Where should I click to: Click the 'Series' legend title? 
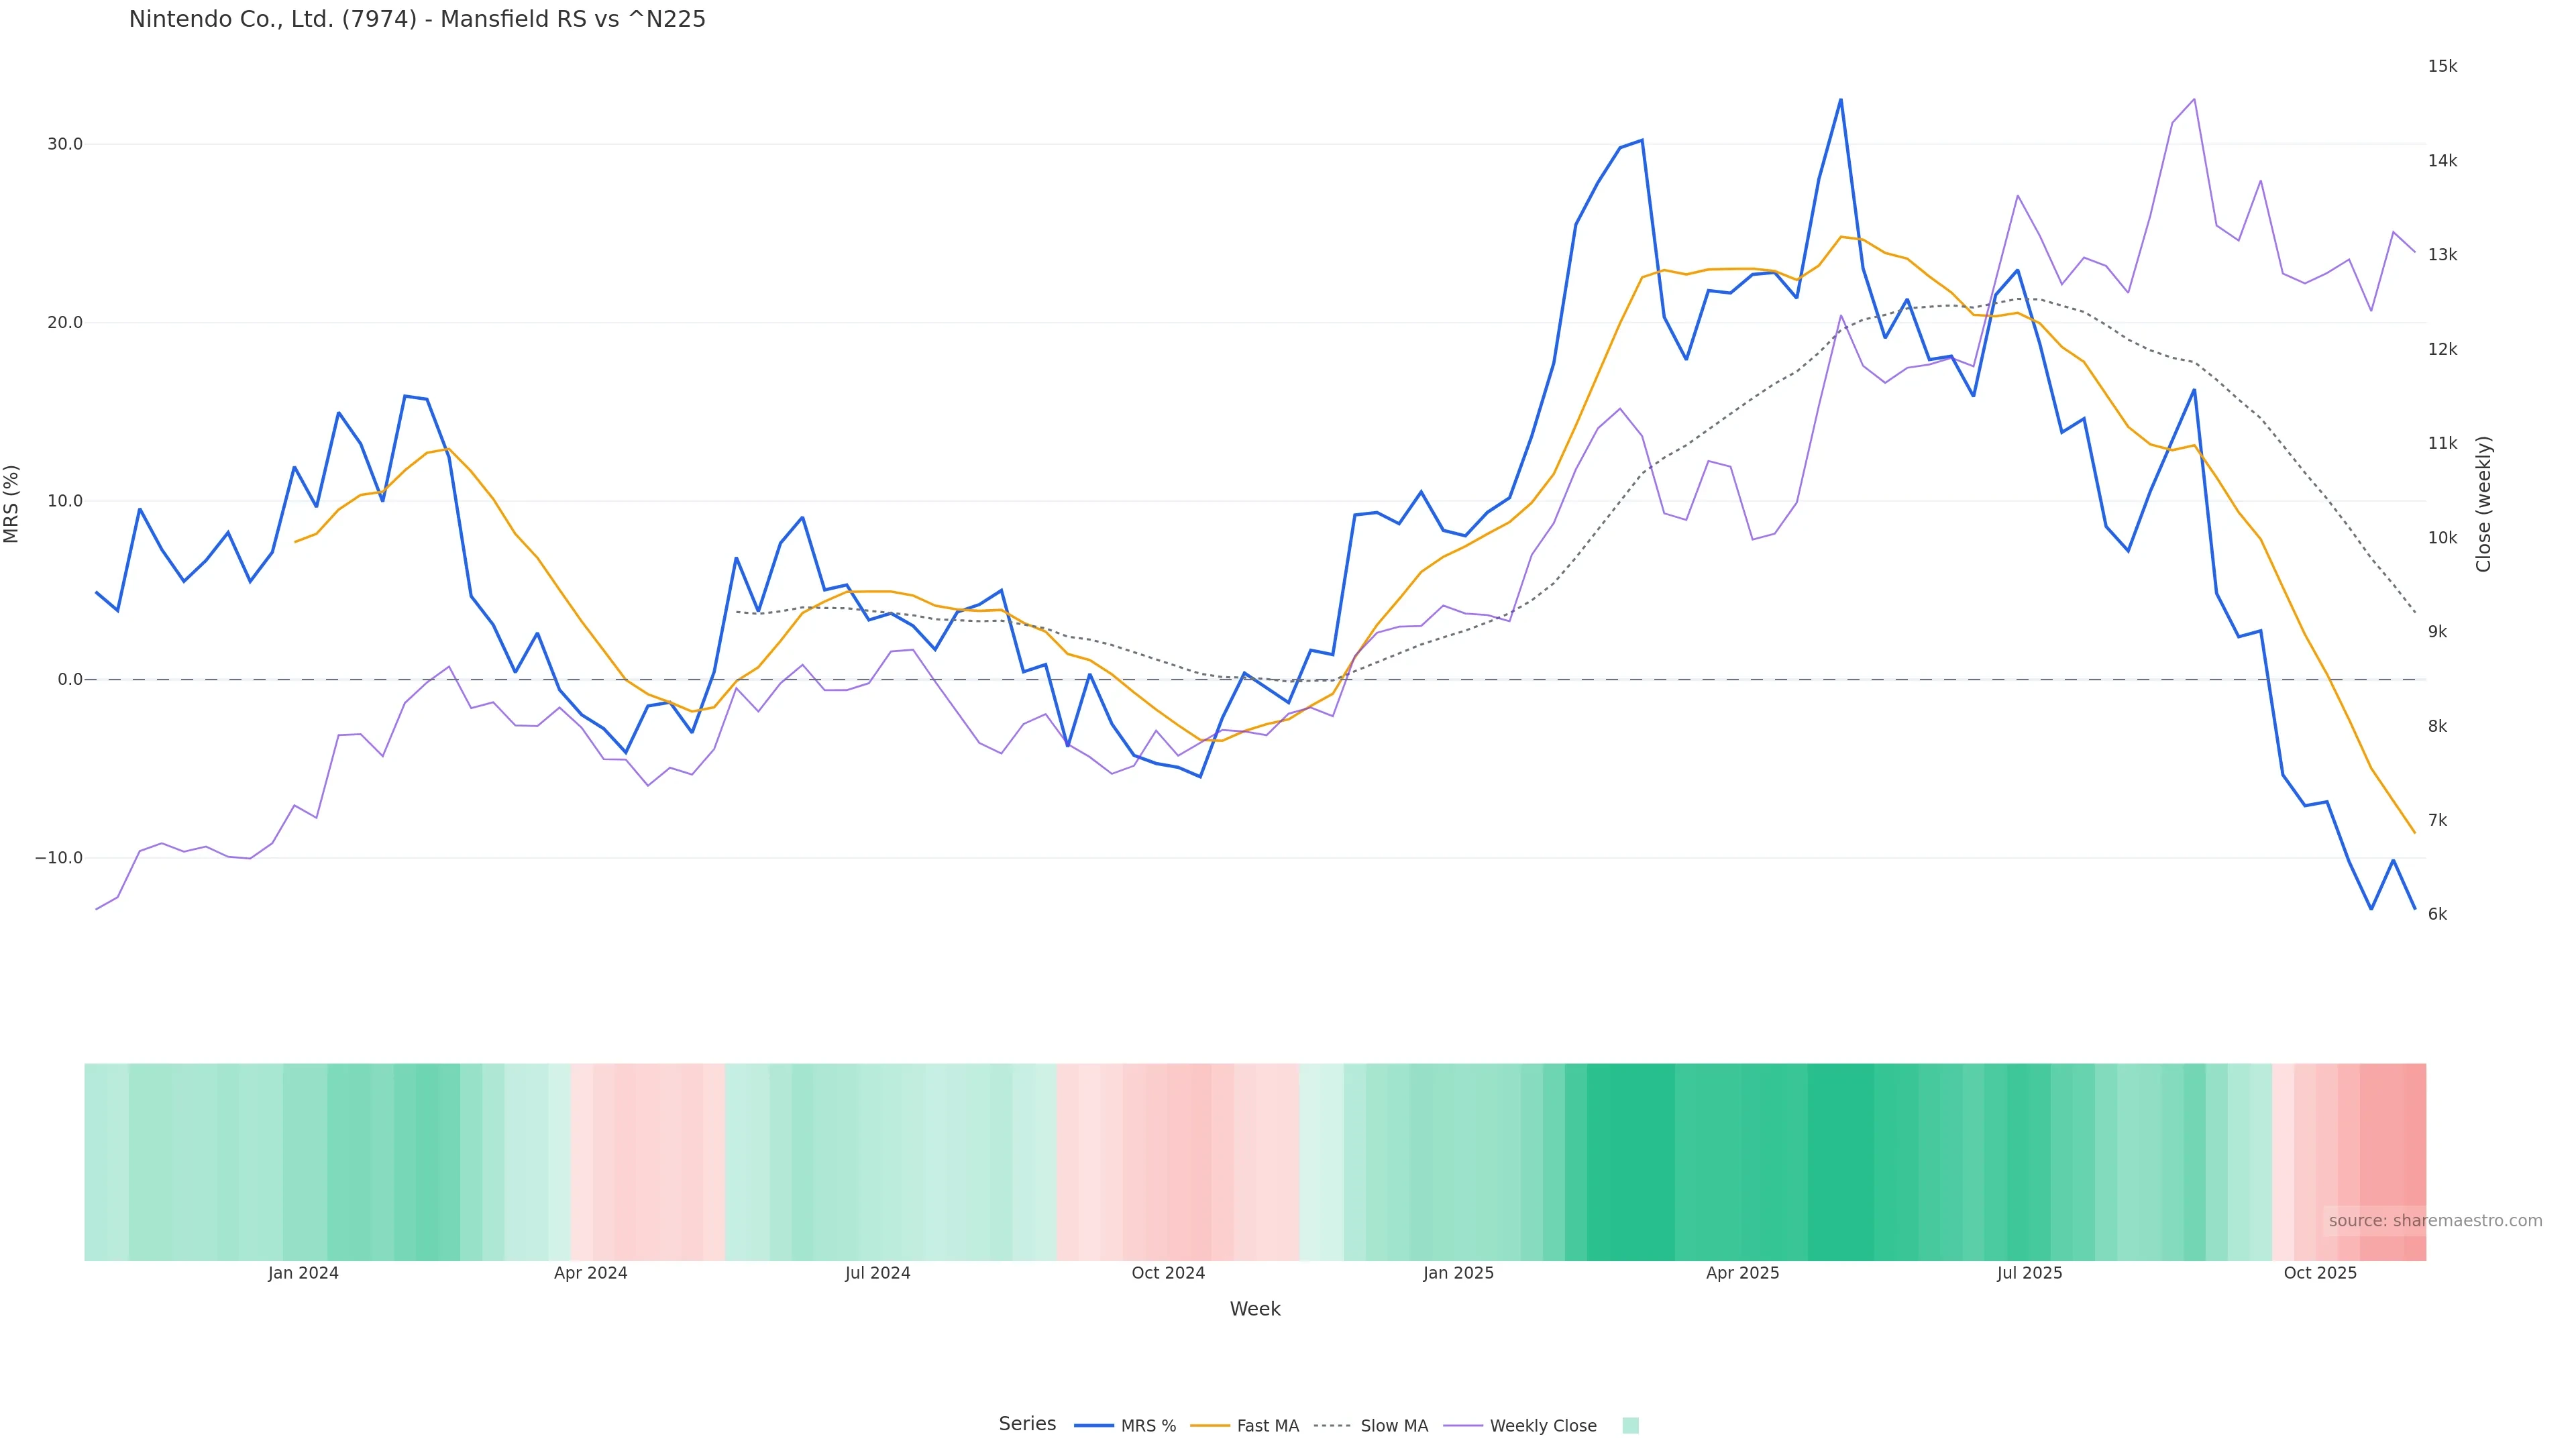(x=1027, y=1424)
